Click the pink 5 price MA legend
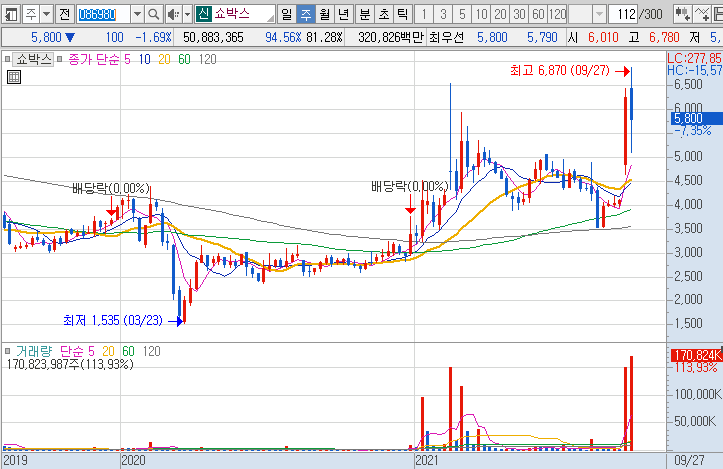The image size is (723, 469). 127,59
